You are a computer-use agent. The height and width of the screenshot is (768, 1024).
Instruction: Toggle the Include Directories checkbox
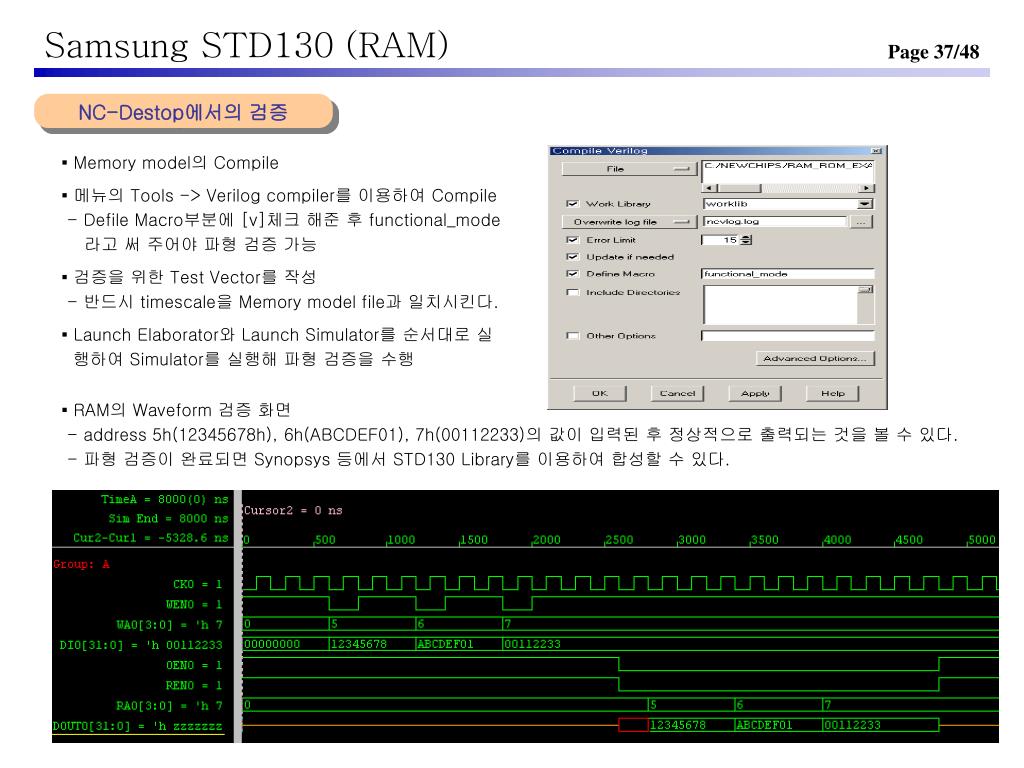(573, 292)
